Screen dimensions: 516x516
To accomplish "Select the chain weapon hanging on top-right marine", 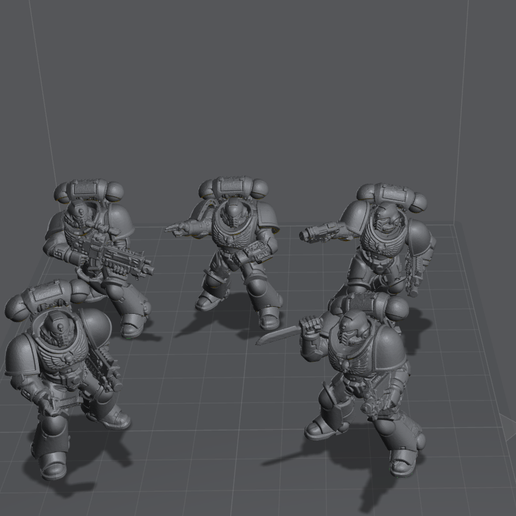I will (413, 272).
